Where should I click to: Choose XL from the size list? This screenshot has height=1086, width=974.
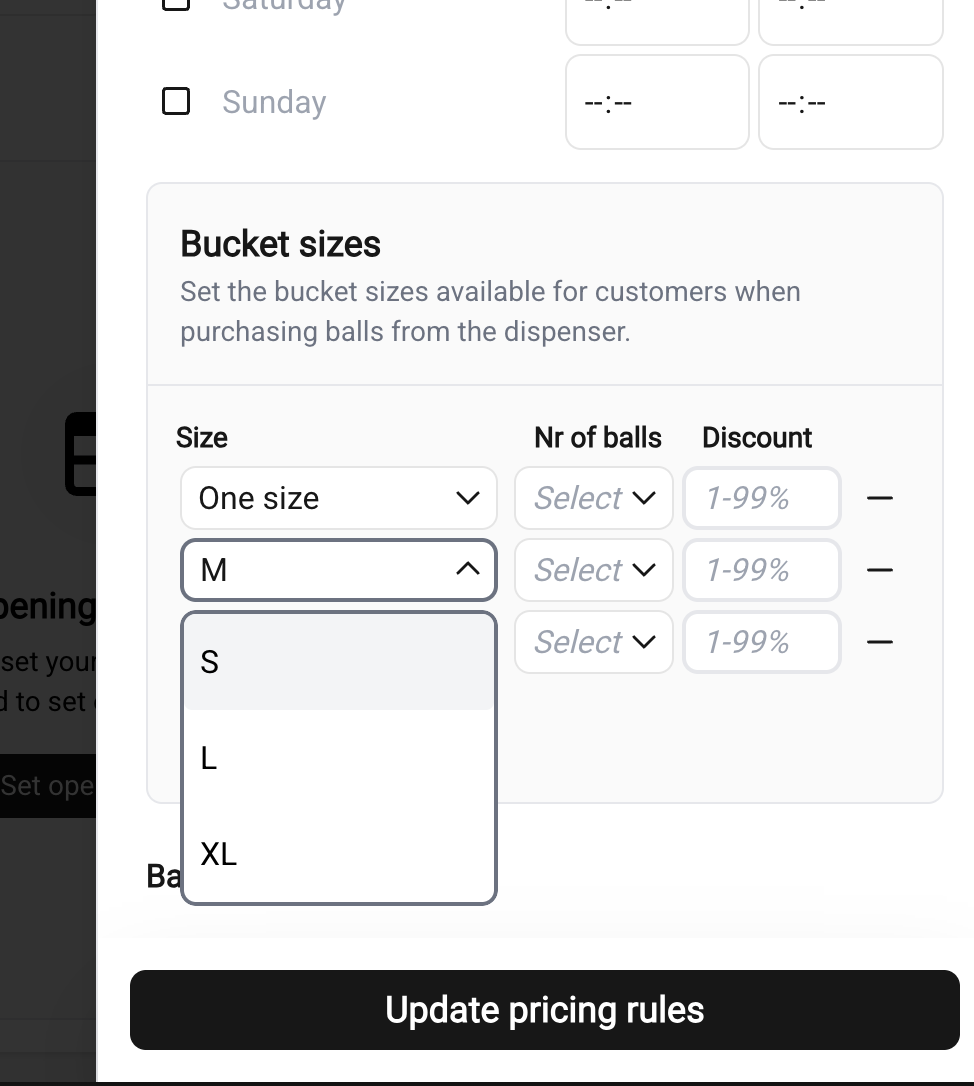point(339,854)
